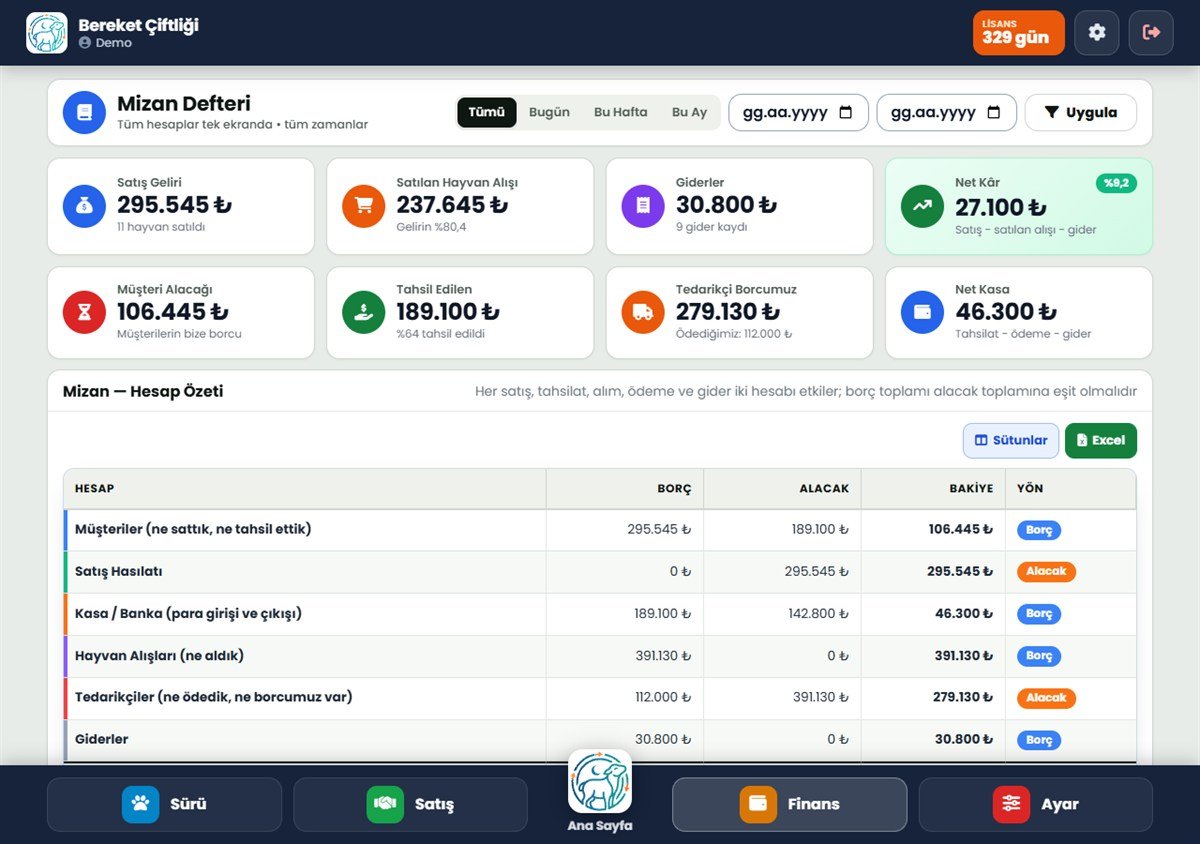Select the Satış Hasılatı row name
Screen dimensions: 1200x844
click(118, 572)
